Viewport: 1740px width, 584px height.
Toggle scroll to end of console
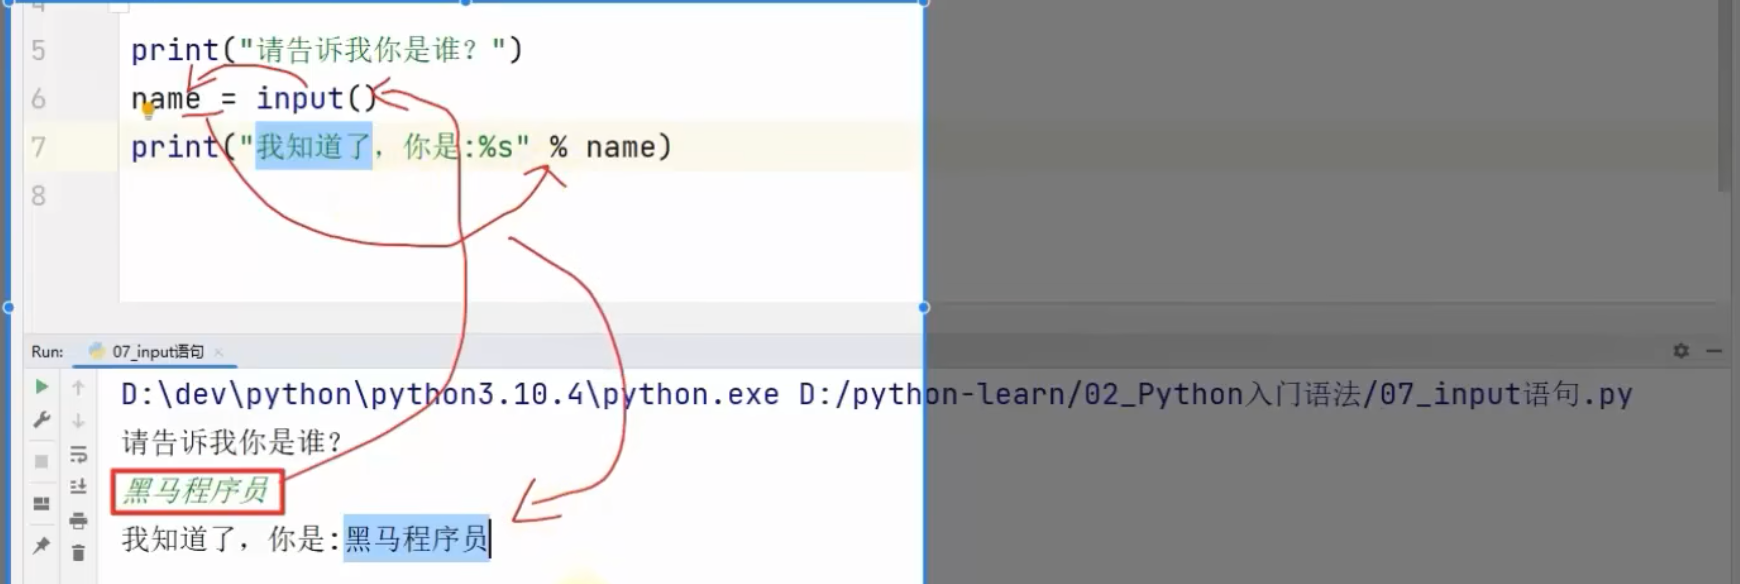[x=78, y=487]
